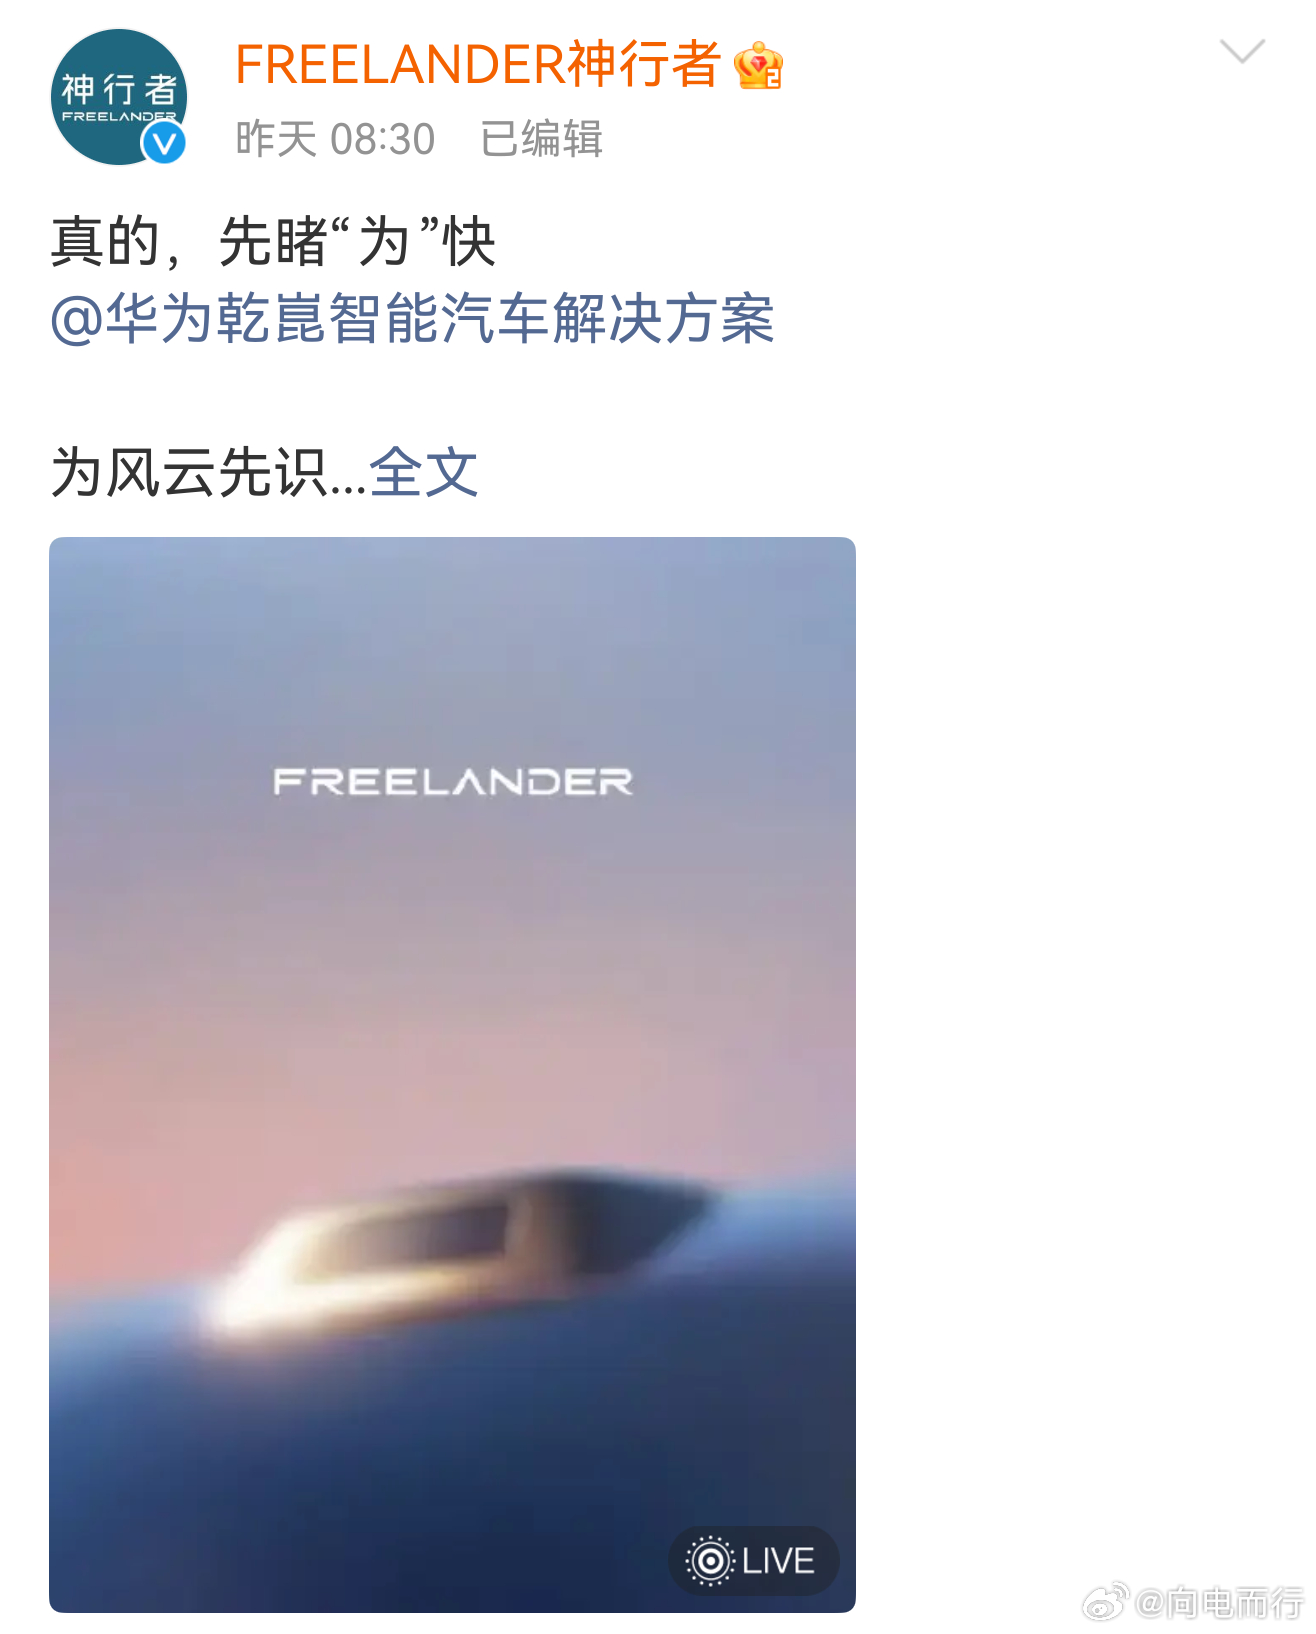Click the blue verified V badge
This screenshot has width=1316, height=1634.
pos(164,144)
